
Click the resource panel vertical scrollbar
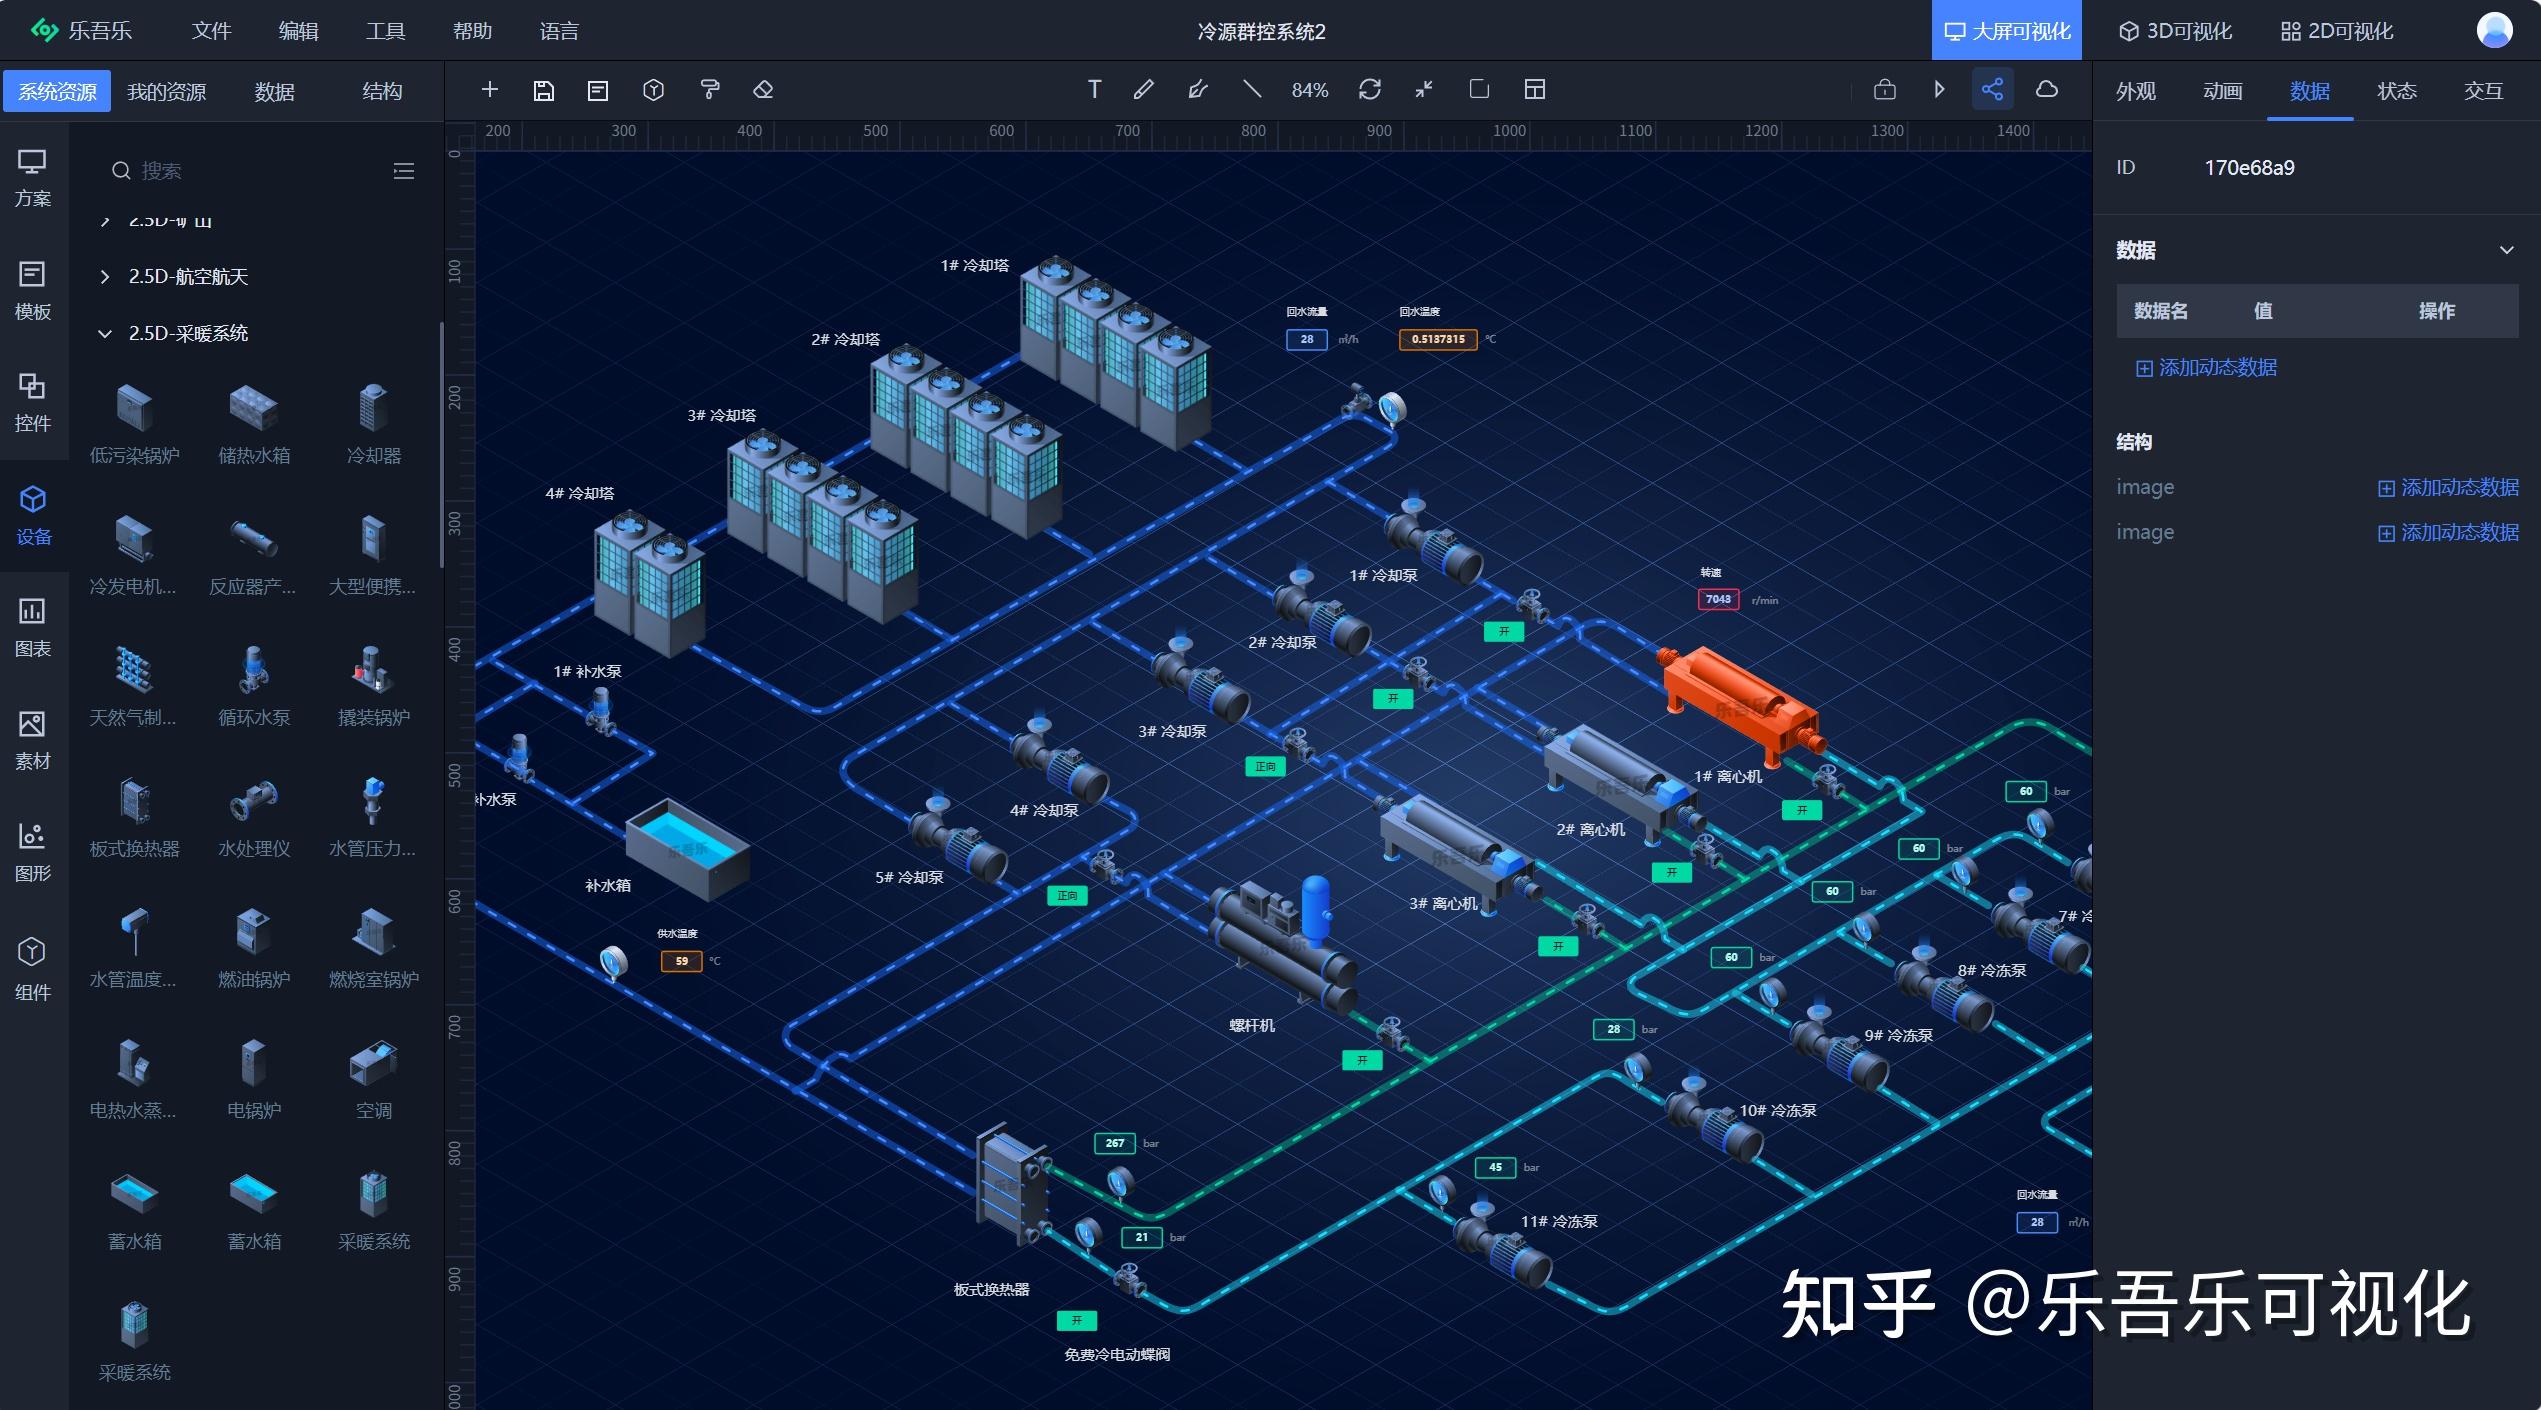440,444
